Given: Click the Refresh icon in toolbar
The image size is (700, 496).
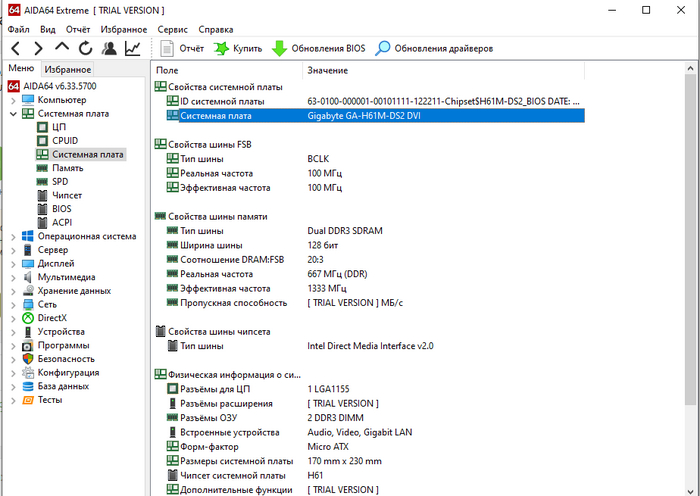Looking at the screenshot, I should (85, 48).
